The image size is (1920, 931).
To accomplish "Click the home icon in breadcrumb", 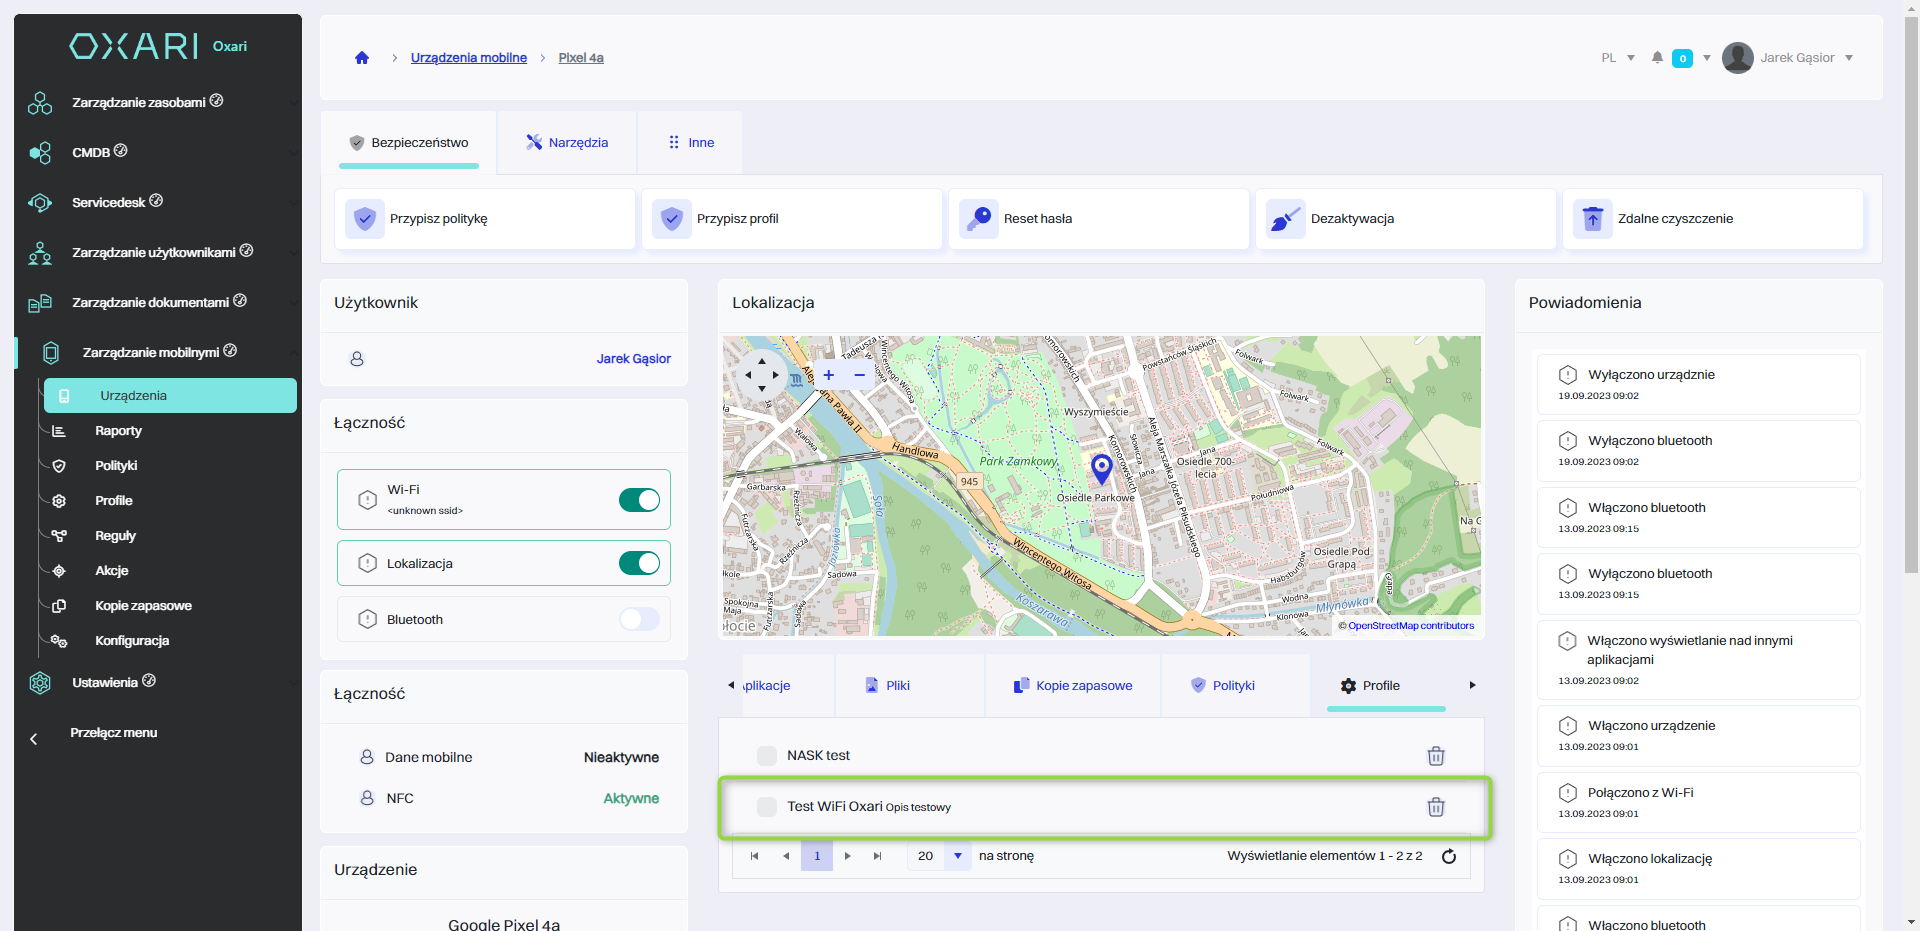I will pyautogui.click(x=362, y=58).
